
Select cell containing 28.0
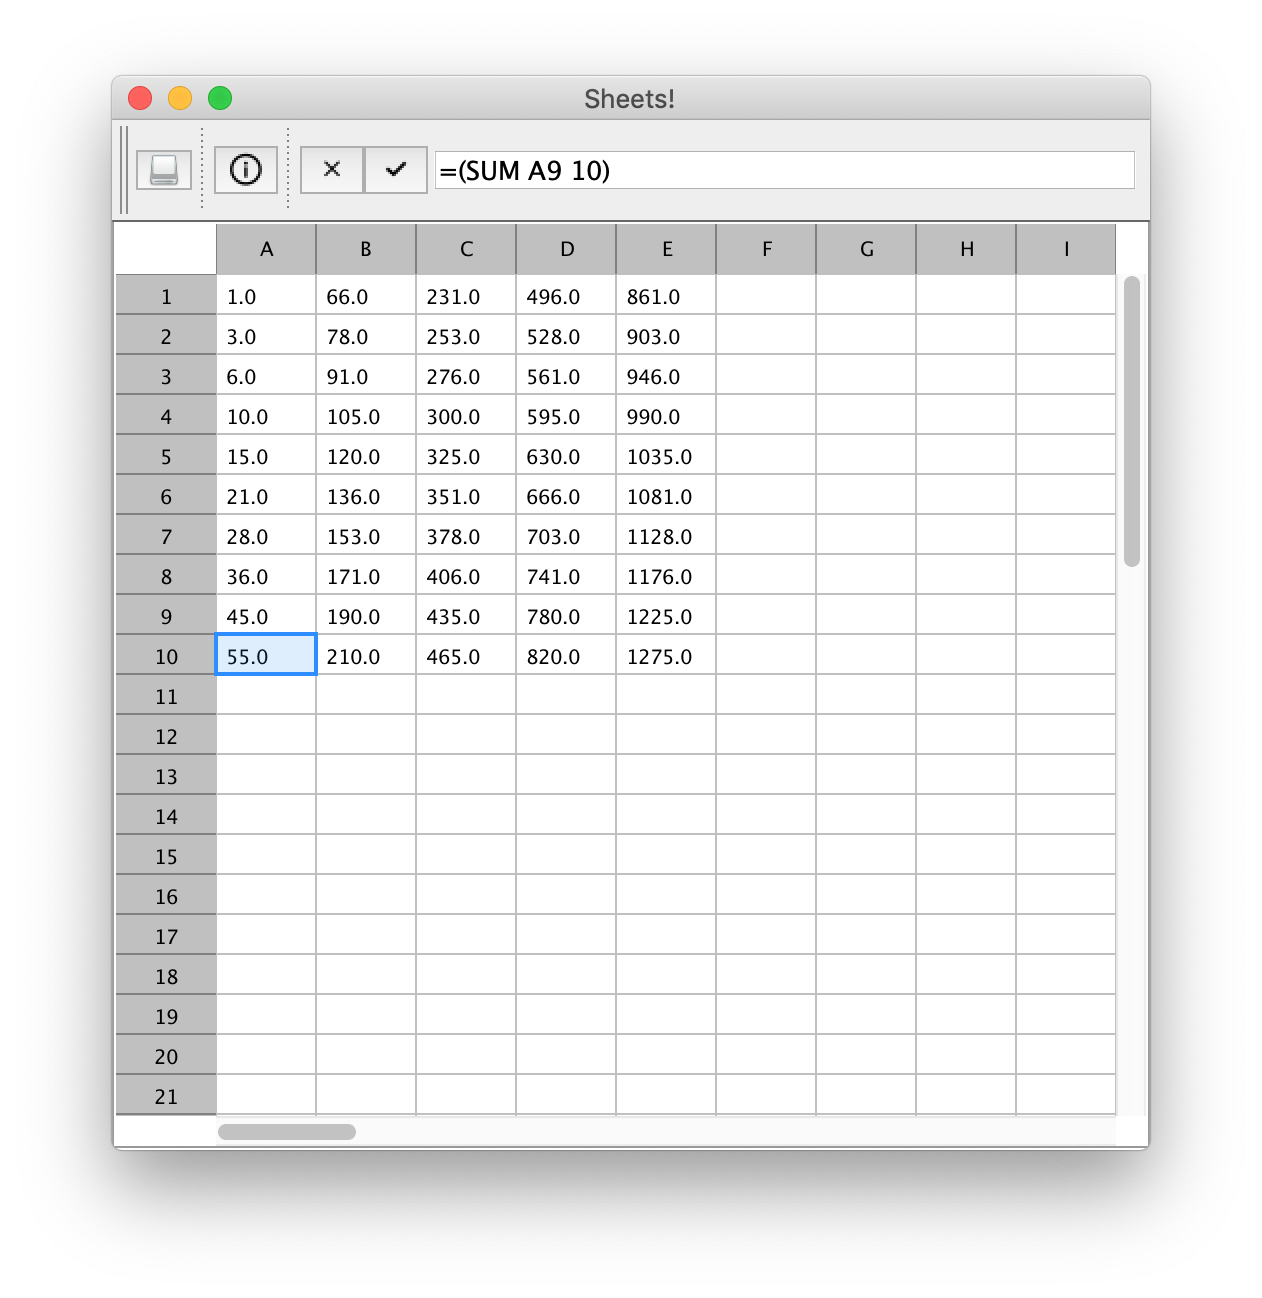(266, 536)
